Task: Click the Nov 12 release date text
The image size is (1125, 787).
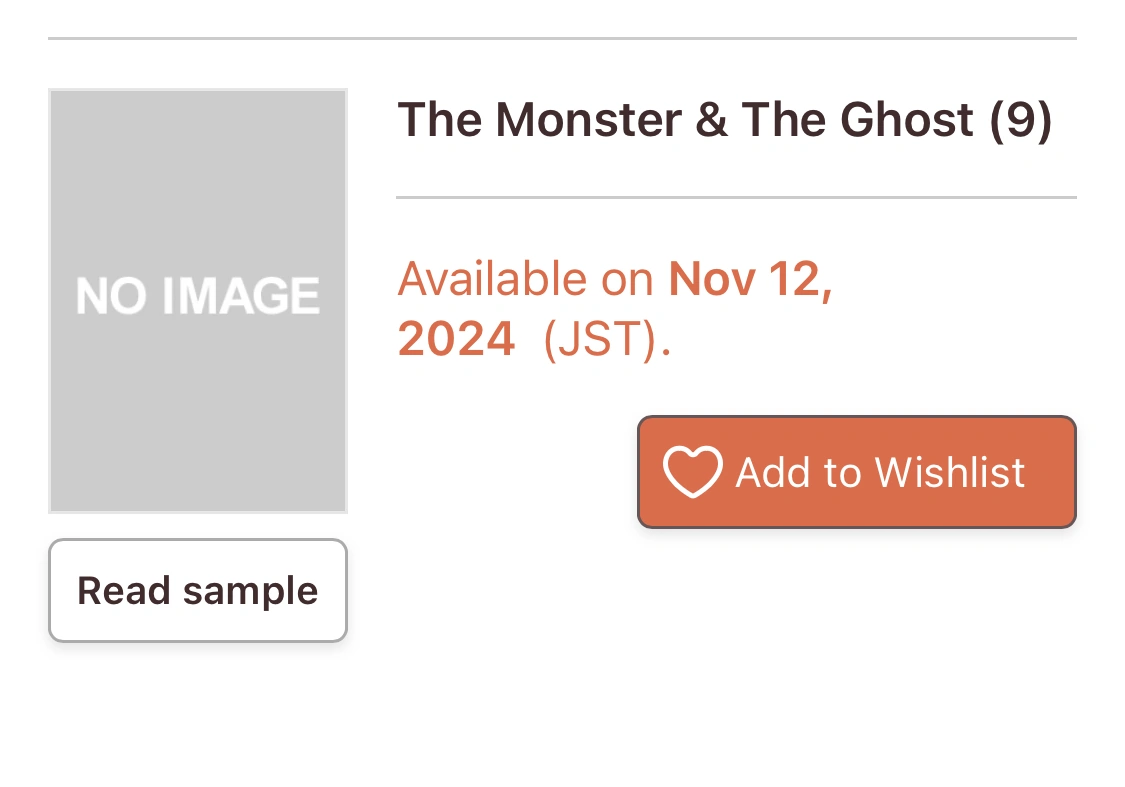Action: coord(750,279)
